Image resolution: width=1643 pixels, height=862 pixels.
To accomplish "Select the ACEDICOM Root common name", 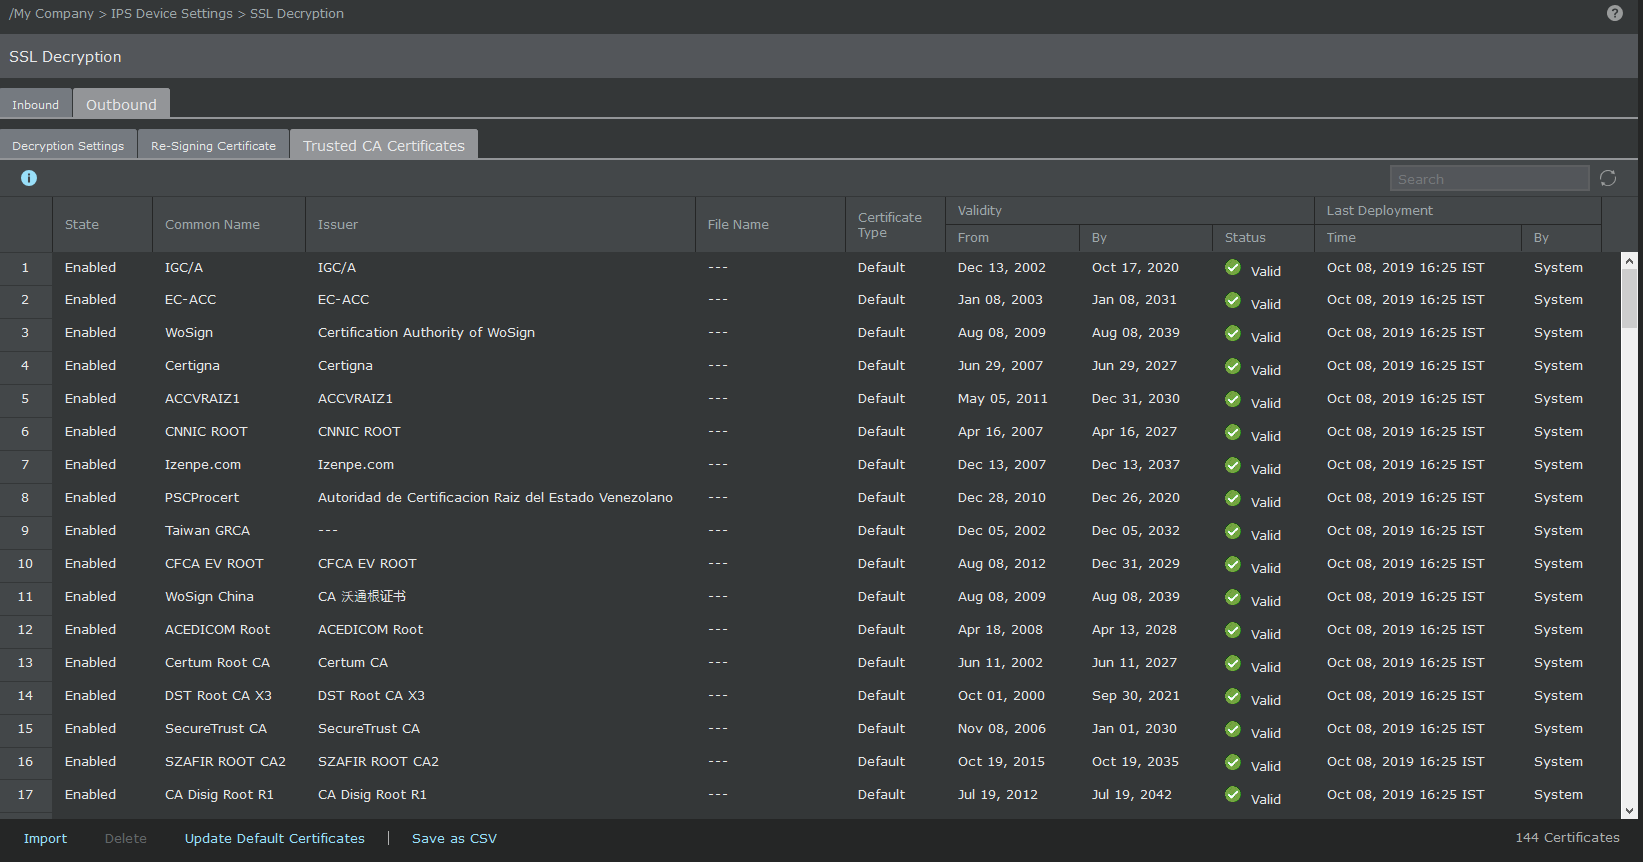I will coord(217,629).
